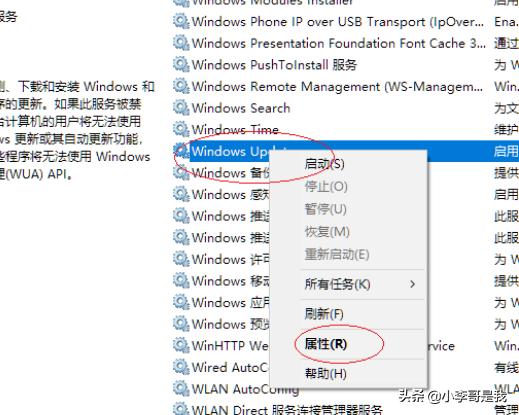Choose 帮助(H) from the context menu
The height and width of the screenshot is (415, 519).
[326, 373]
